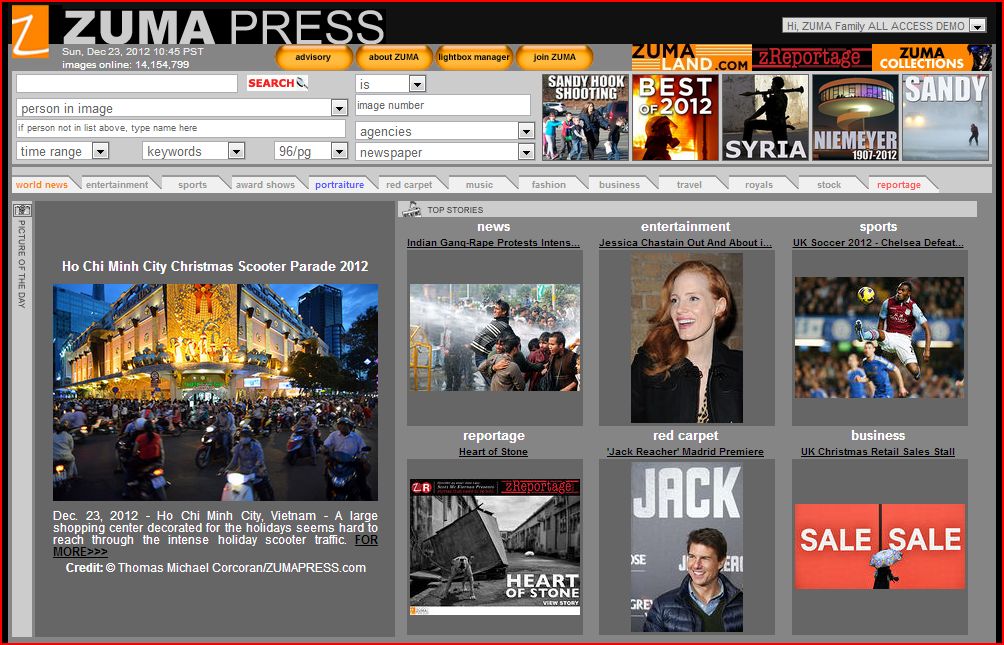The width and height of the screenshot is (1004, 645).
Task: Open the user account dropdown arrow
Action: tap(977, 26)
